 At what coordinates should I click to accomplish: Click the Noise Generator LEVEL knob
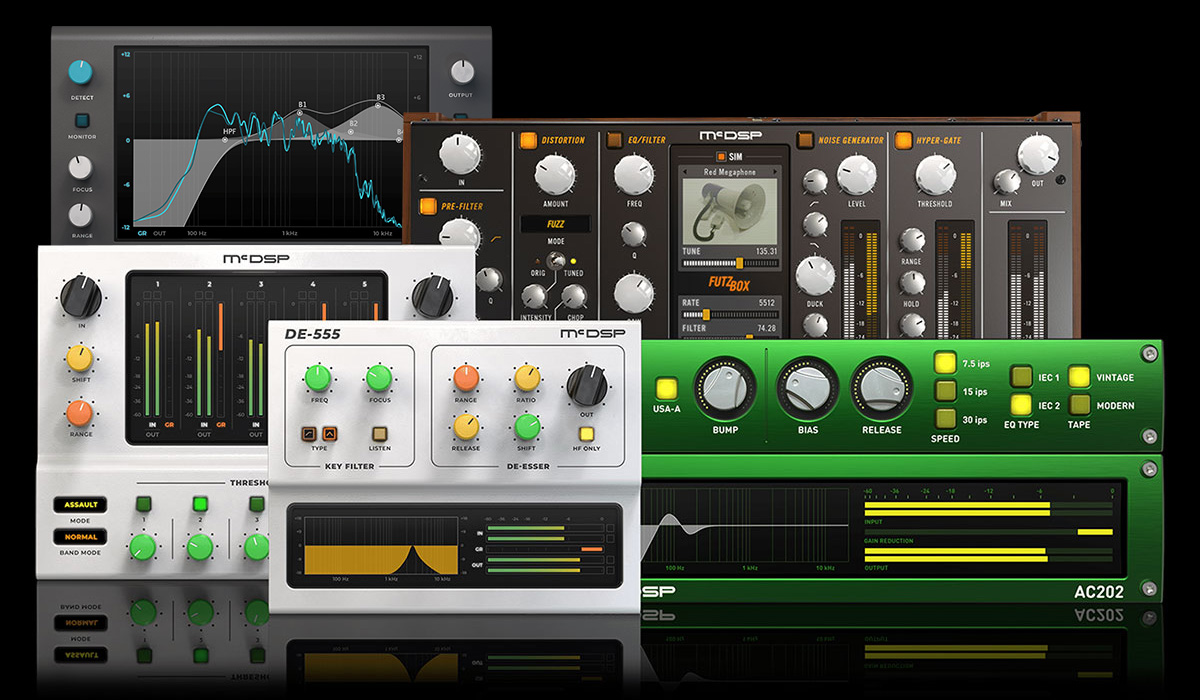click(857, 176)
